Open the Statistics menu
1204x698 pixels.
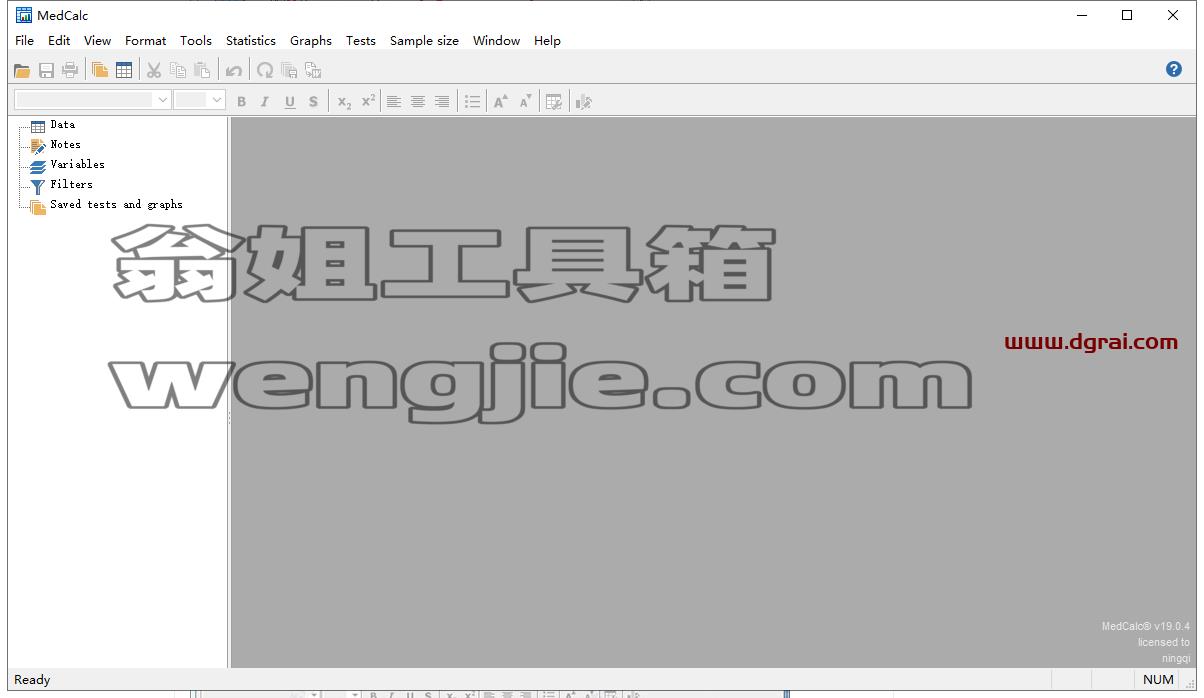251,41
